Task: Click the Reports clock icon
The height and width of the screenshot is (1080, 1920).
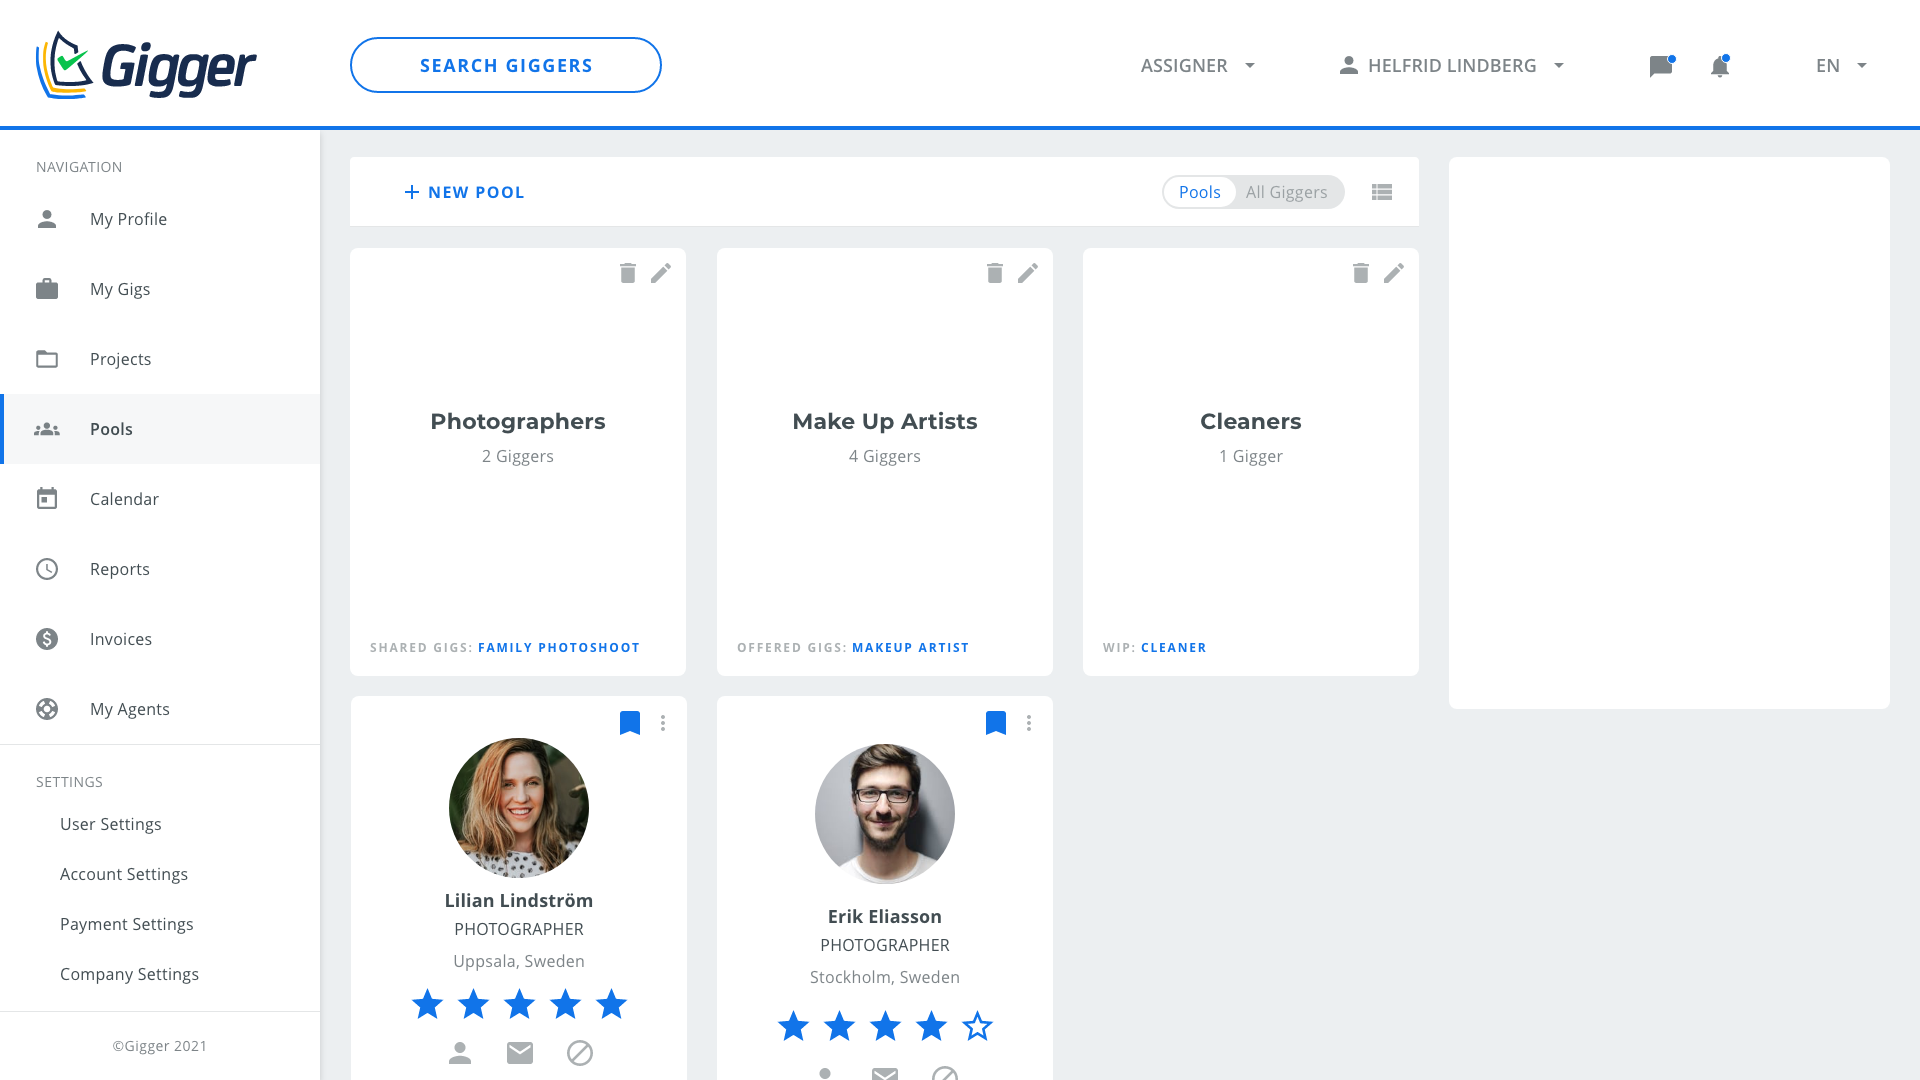Action: [x=47, y=569]
